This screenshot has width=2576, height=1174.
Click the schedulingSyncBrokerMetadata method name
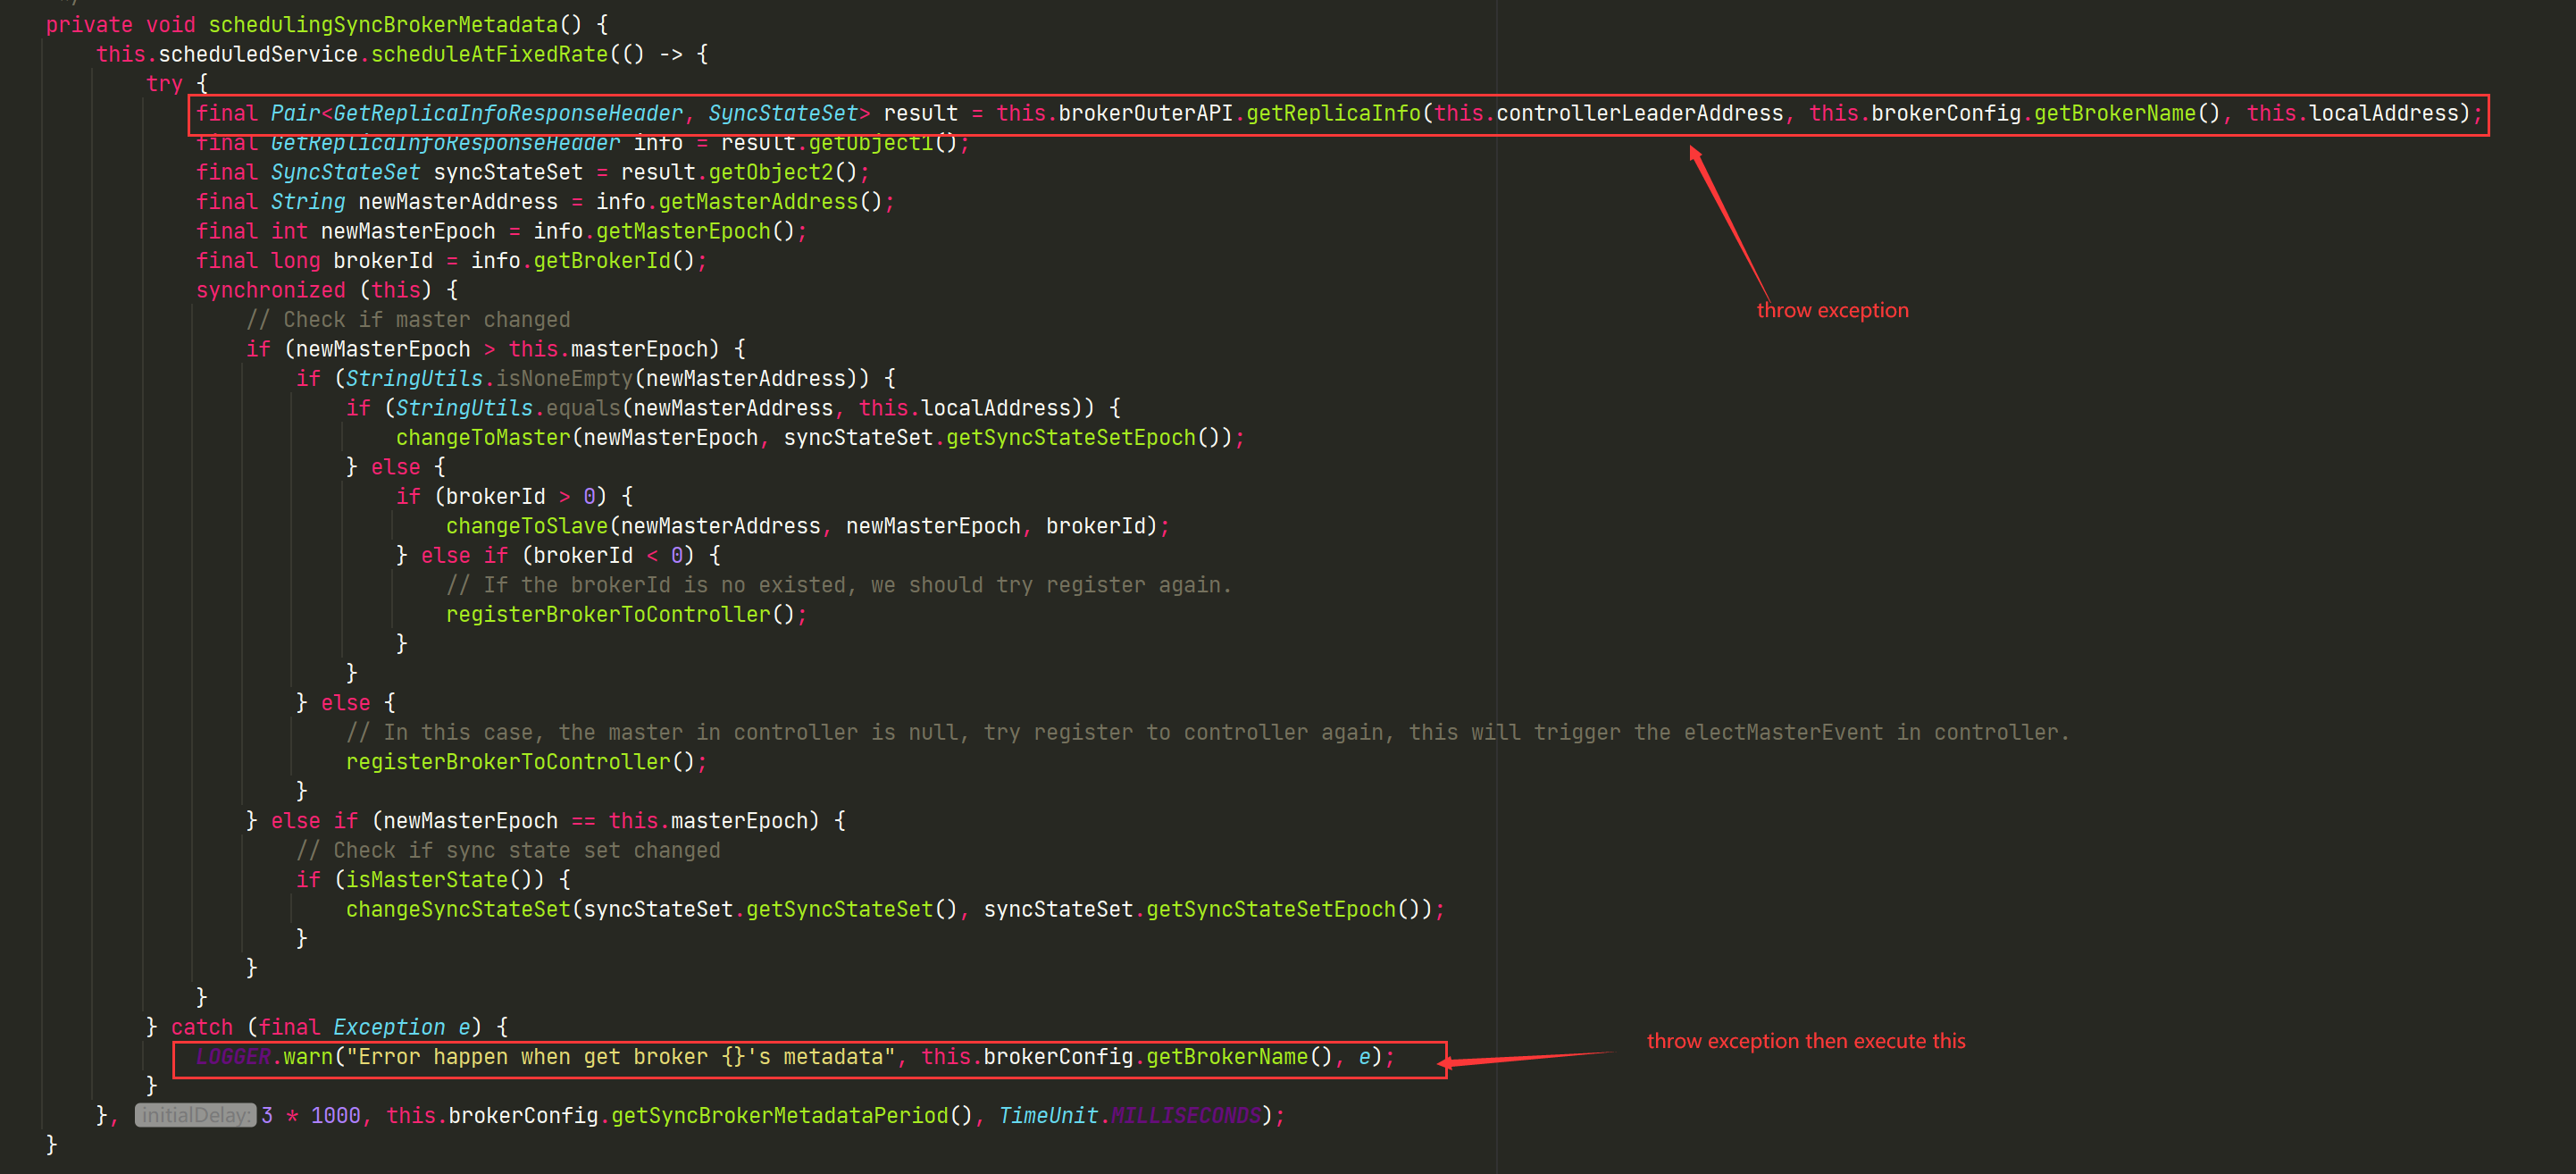383,25
